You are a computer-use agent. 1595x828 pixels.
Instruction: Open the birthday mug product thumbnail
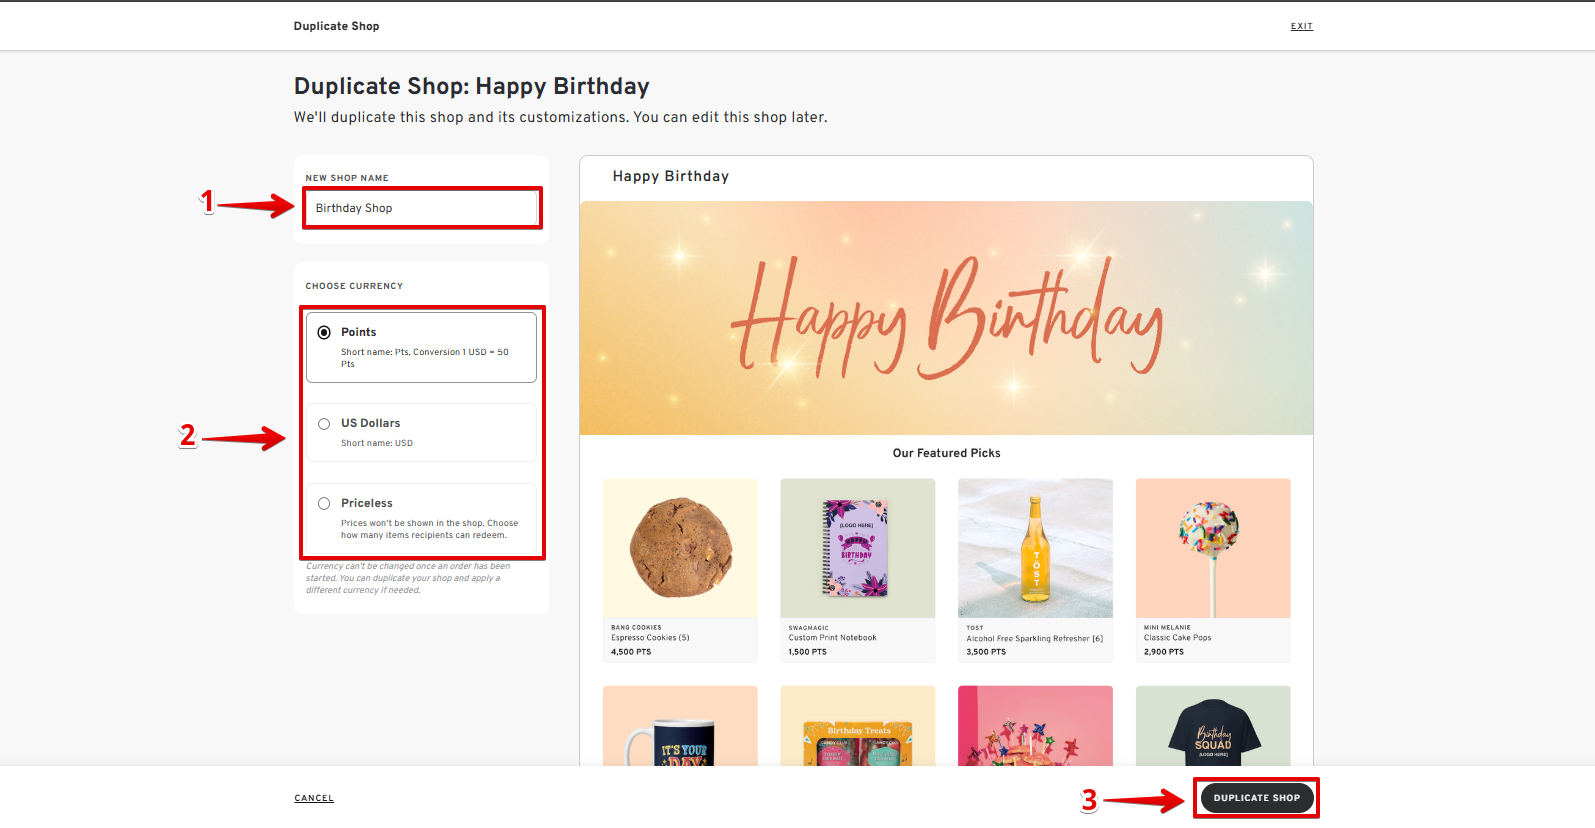(x=680, y=727)
